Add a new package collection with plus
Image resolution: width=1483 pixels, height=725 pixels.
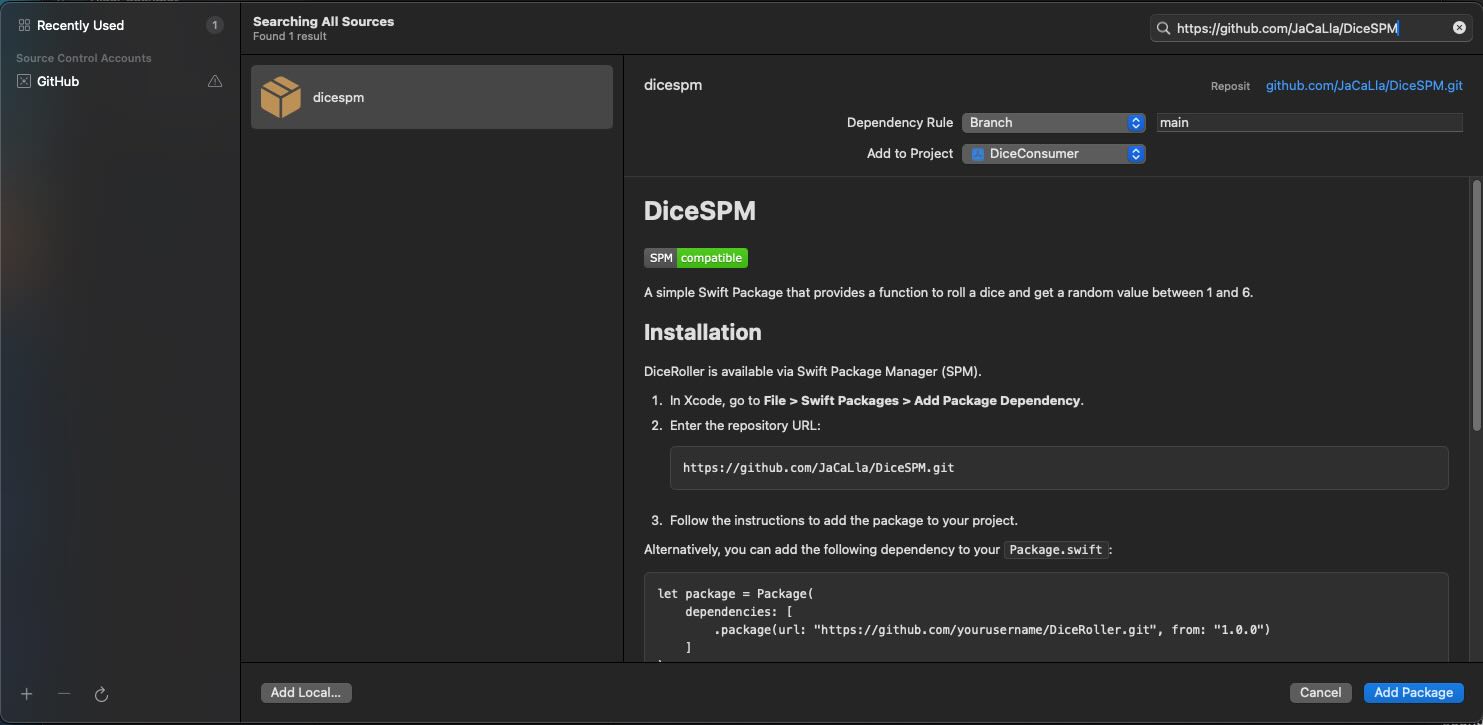click(x=27, y=694)
